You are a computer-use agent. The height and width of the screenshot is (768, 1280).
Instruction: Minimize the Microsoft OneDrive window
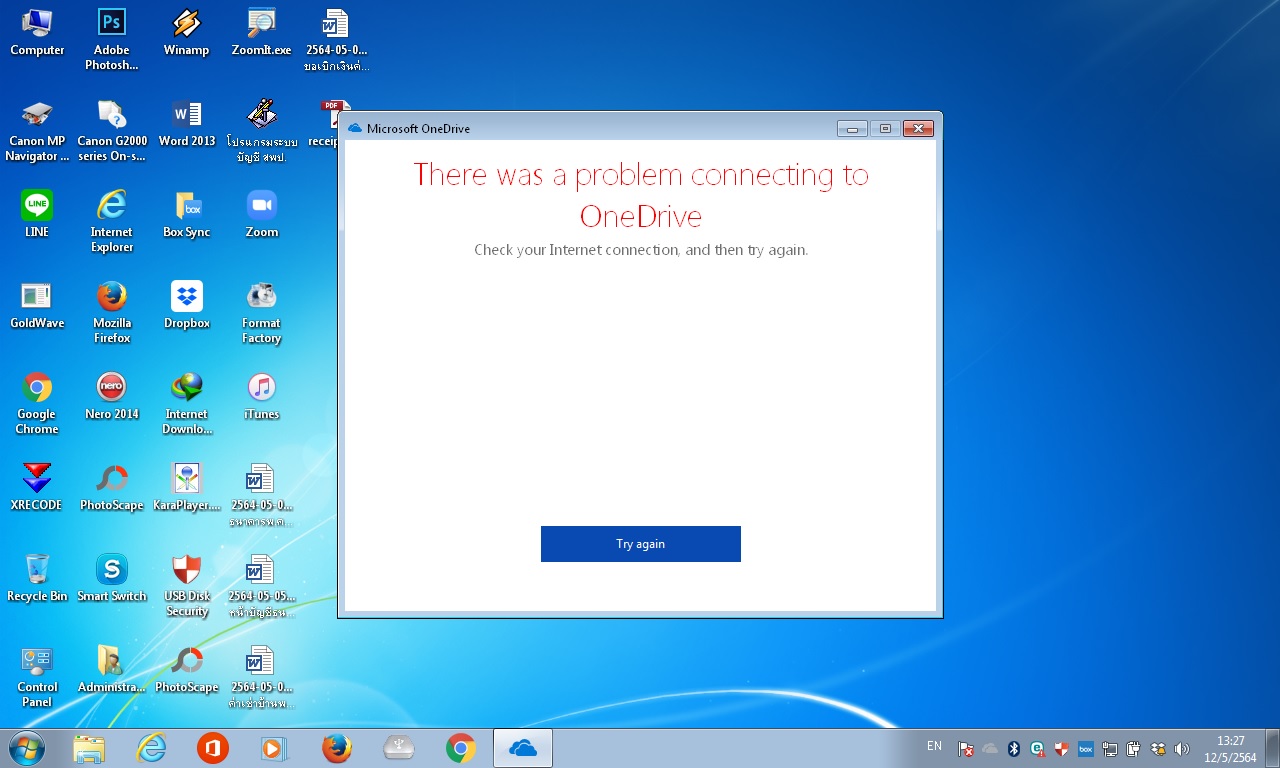tap(852, 128)
